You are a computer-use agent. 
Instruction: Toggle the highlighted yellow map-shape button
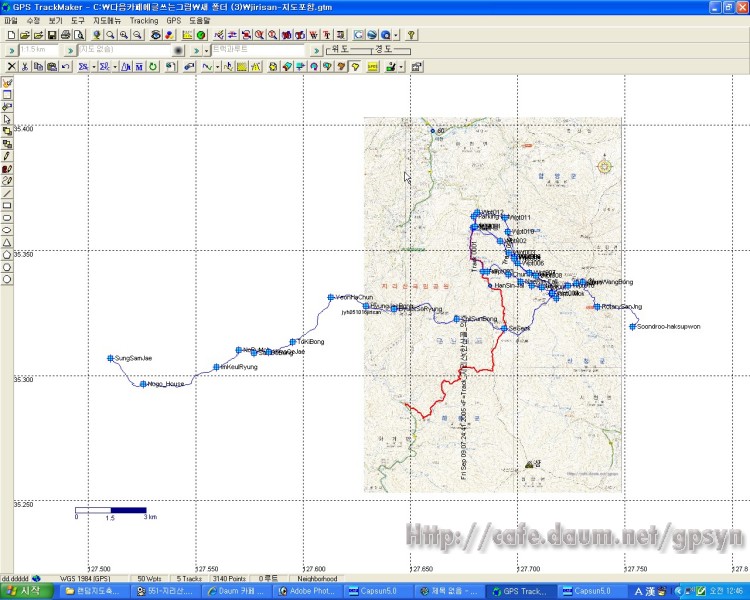(355, 67)
